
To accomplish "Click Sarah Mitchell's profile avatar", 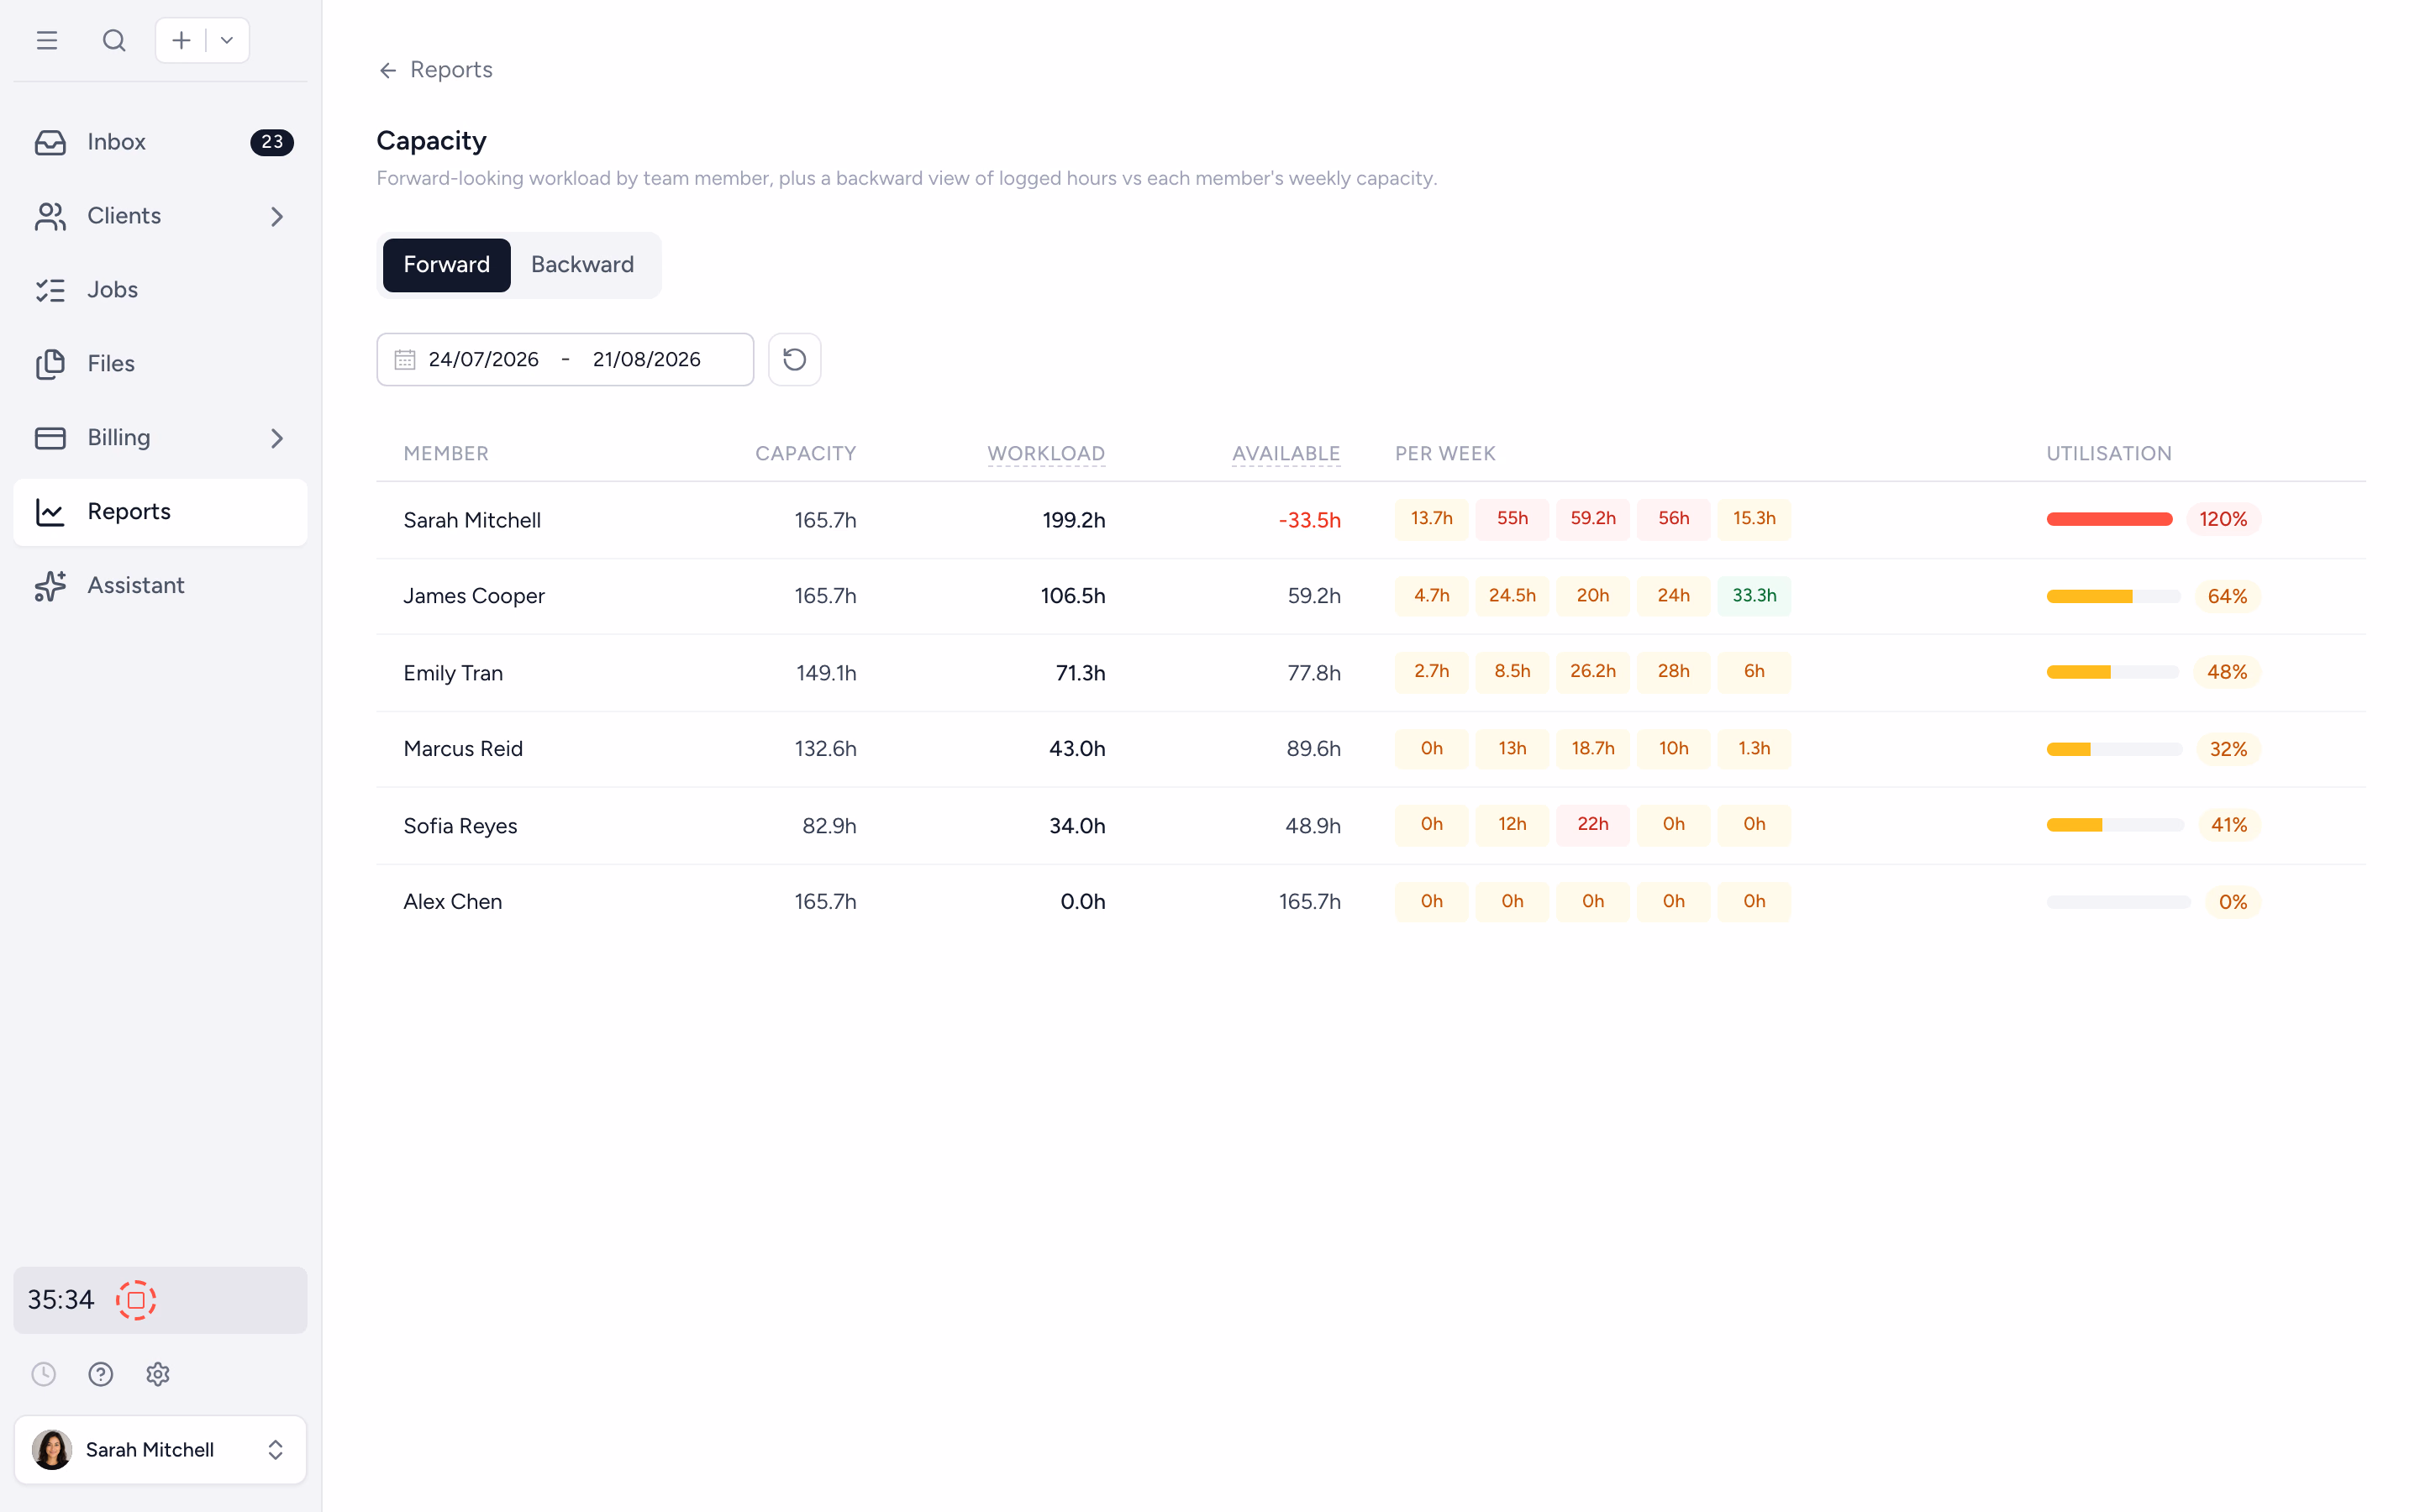I will [52, 1450].
